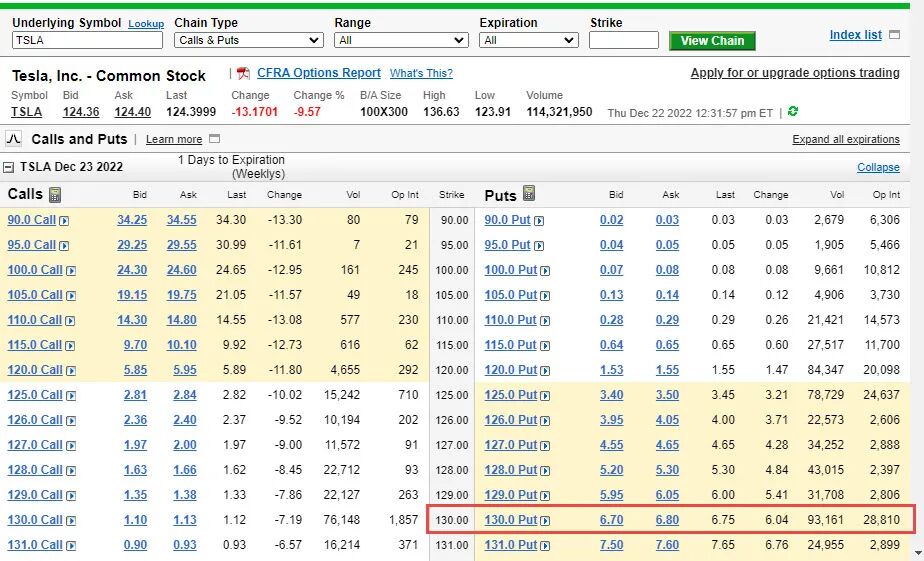Focus the Underlying Symbol input field
The image size is (924, 561).
click(87, 40)
